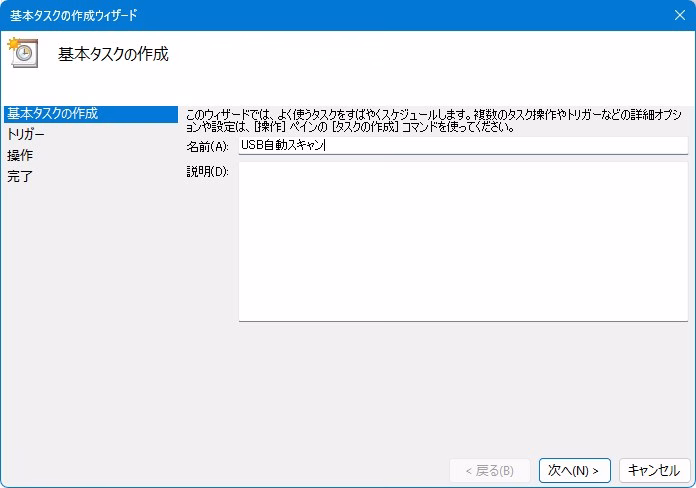Viewport: 696px width, 488px height.
Task: Open the 操作 step in sidebar
Action: (20, 155)
